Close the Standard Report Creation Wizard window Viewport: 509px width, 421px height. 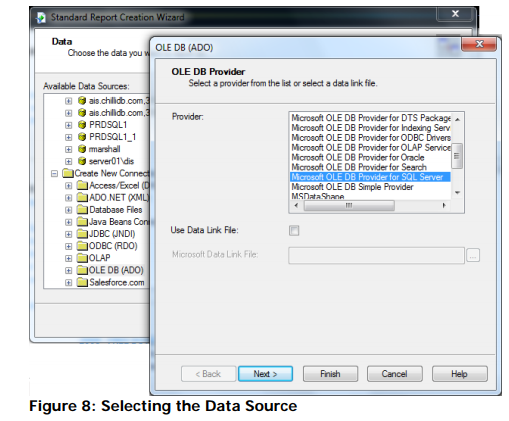pyautogui.click(x=455, y=14)
